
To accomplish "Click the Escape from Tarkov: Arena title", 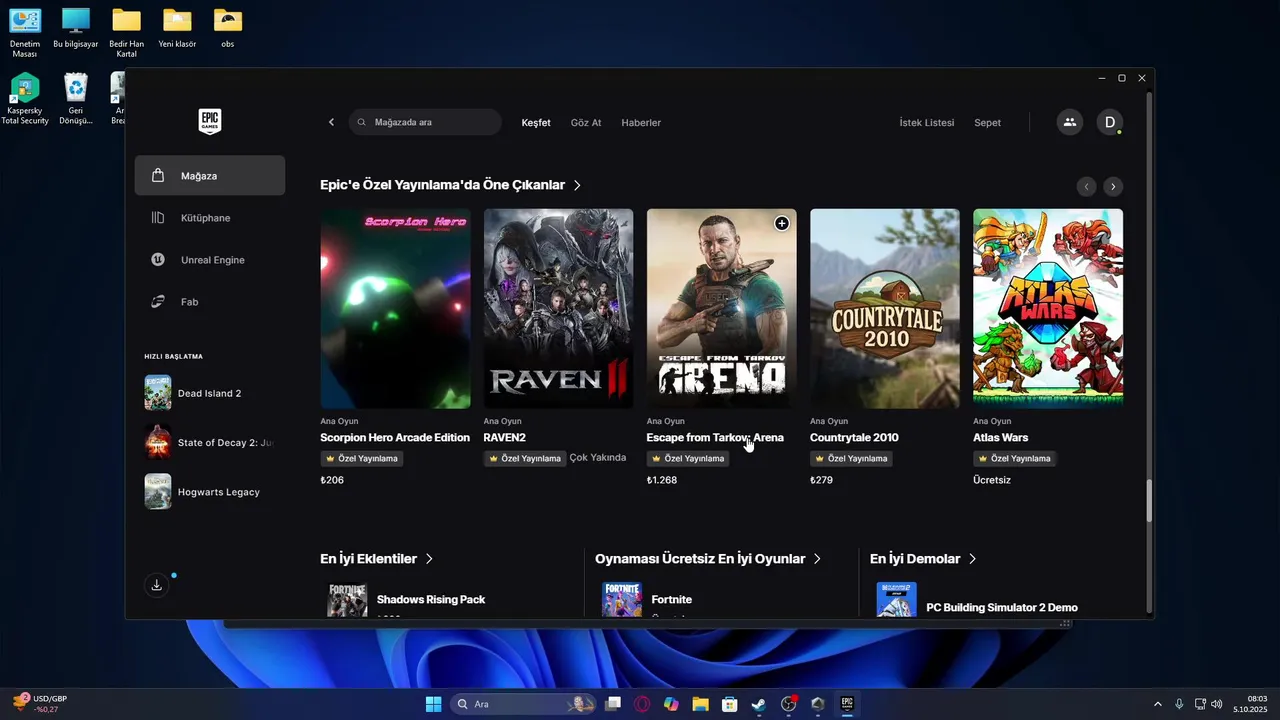I will (x=715, y=438).
